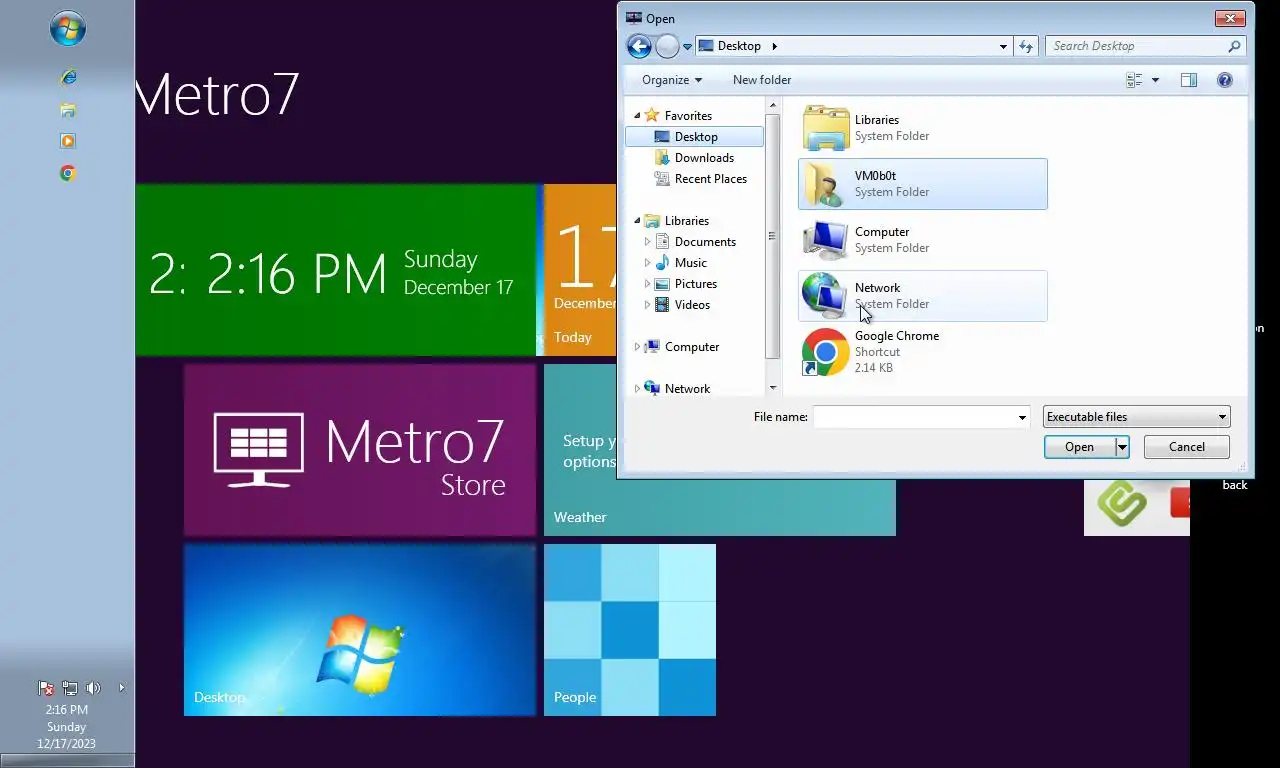Open the Desktop tile

360,630
